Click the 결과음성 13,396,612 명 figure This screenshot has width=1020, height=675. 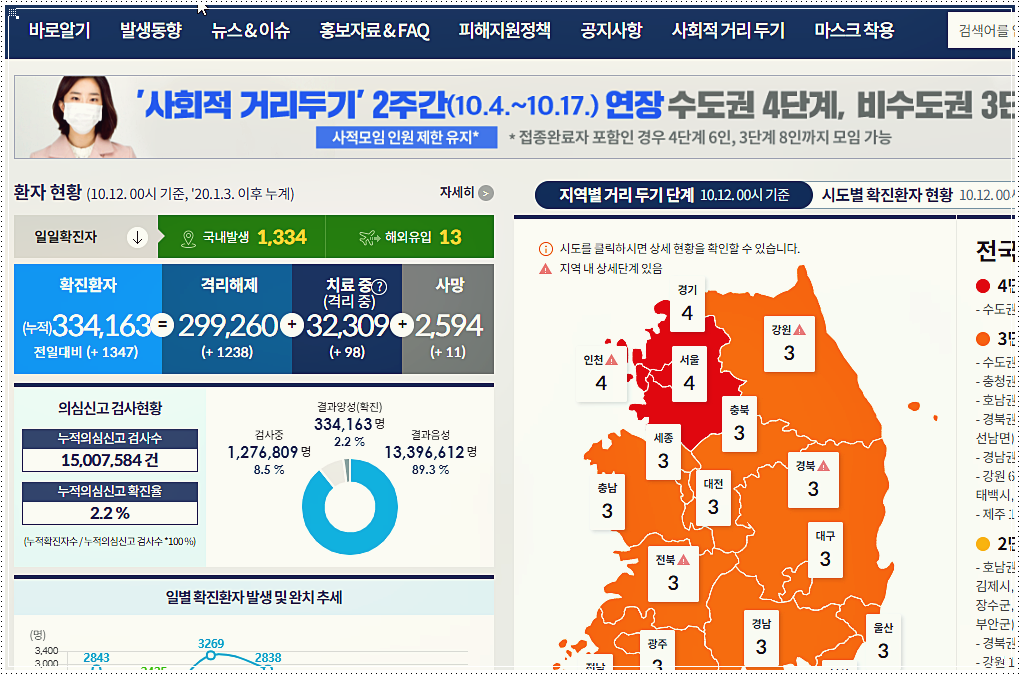tap(431, 452)
